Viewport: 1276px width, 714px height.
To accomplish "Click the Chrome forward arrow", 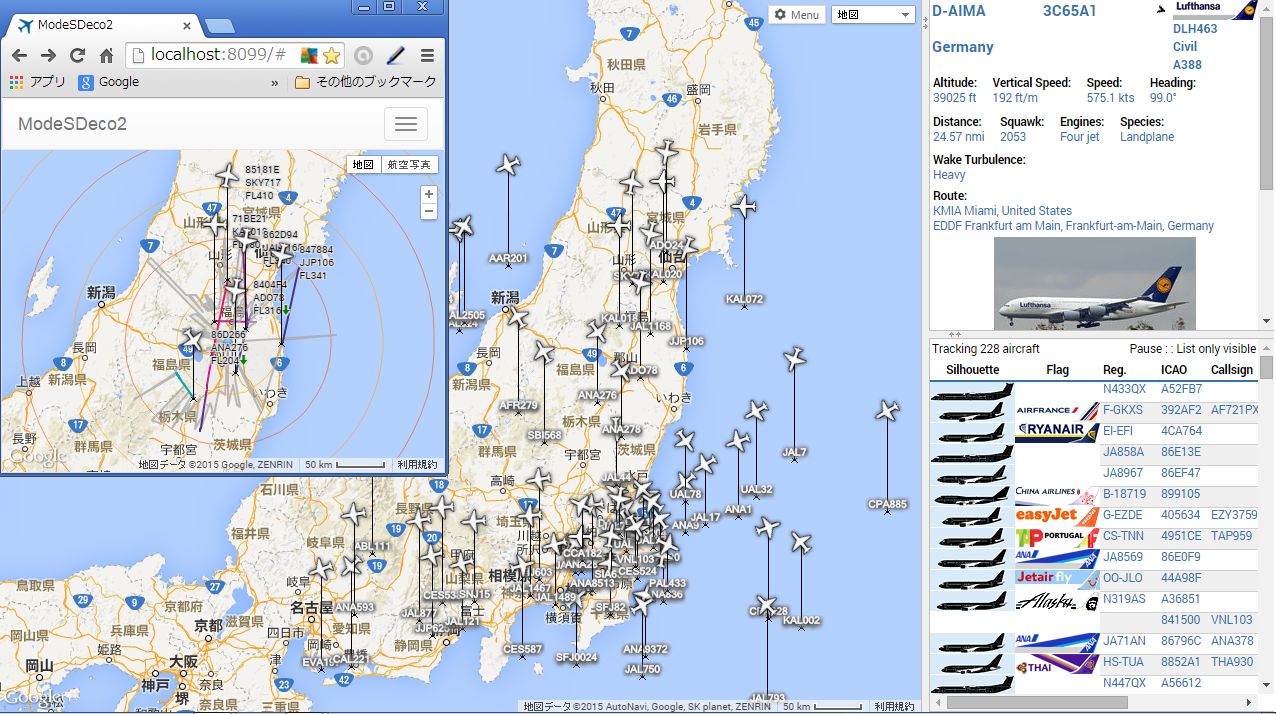I will 48,55.
